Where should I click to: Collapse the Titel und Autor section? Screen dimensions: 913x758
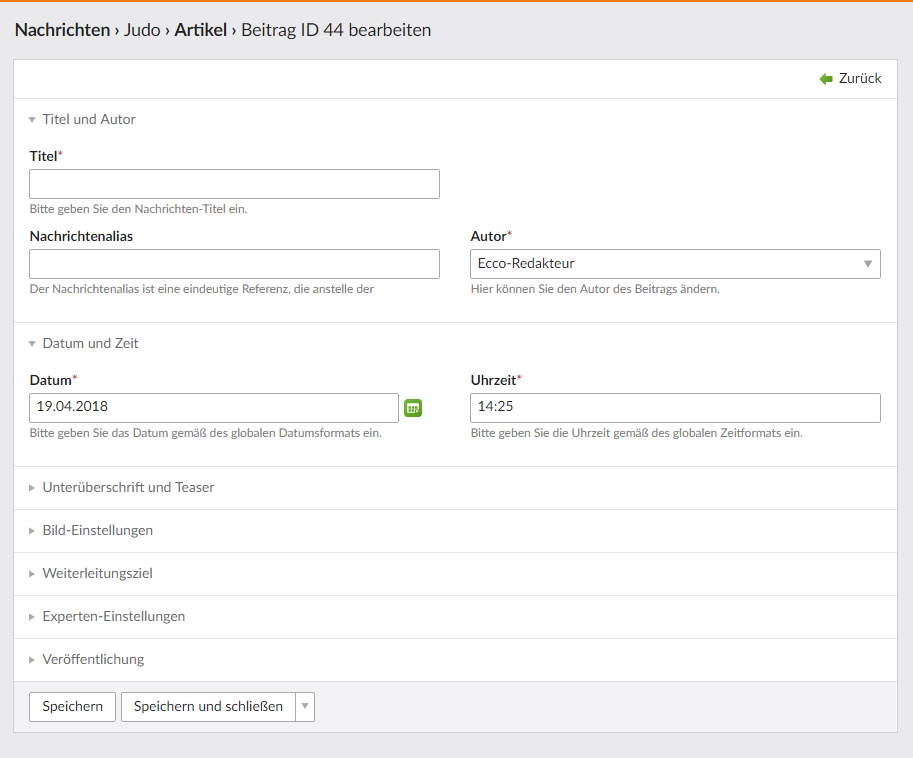tap(88, 119)
